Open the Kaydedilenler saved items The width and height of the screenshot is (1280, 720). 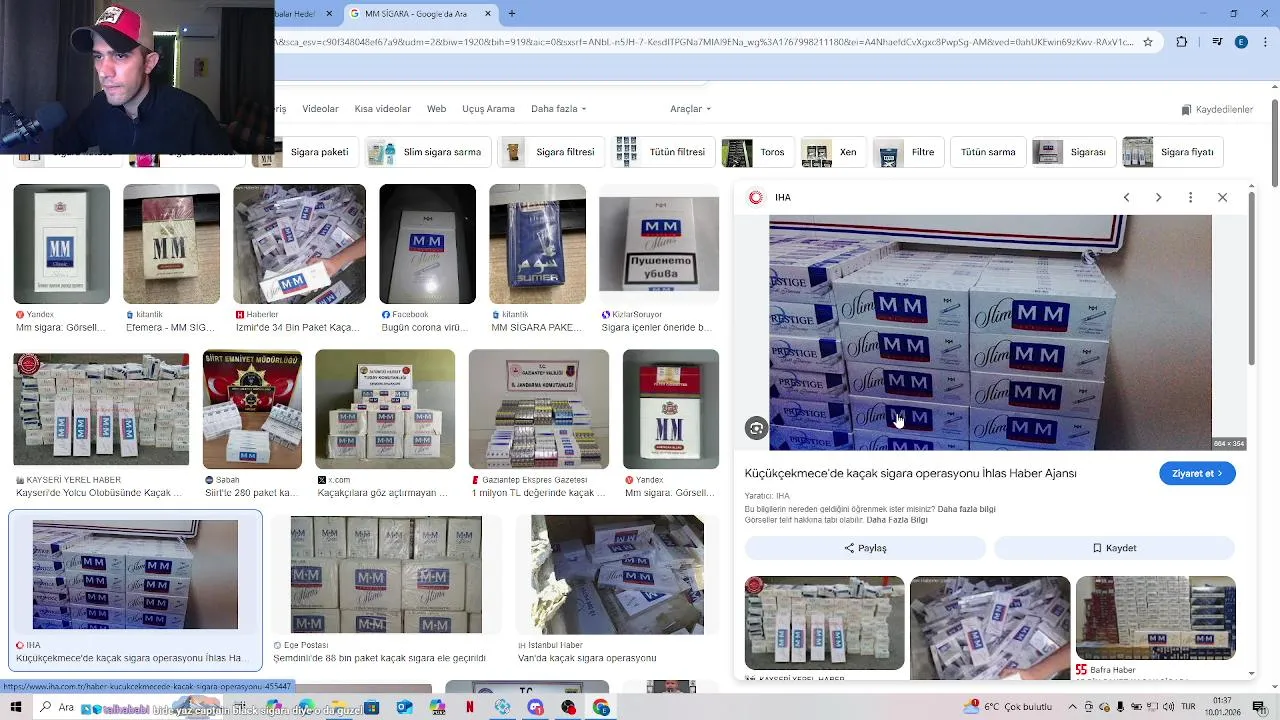[1217, 109]
